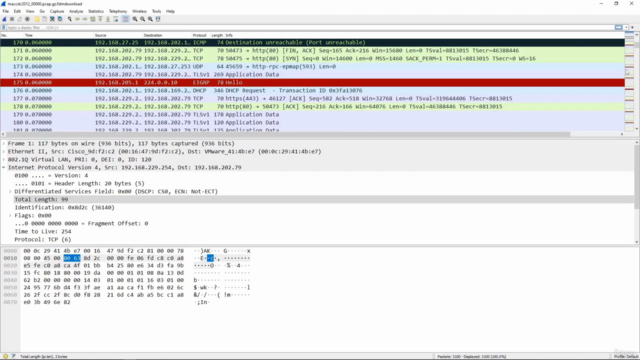Toggle packet list colorization

[x=125, y=19]
